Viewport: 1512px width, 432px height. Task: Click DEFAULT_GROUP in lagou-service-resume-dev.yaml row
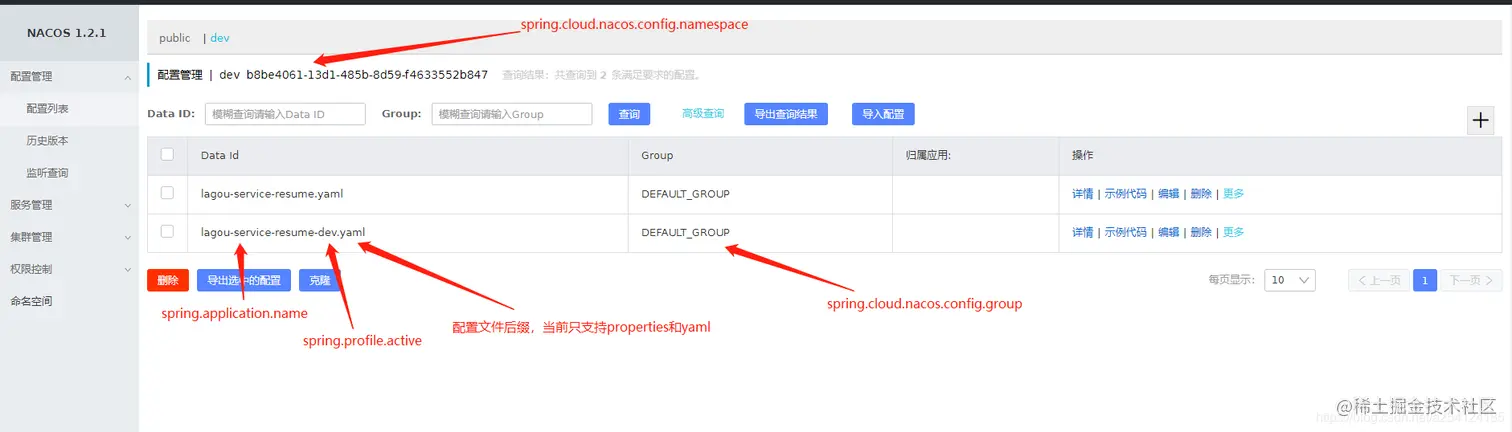point(685,232)
